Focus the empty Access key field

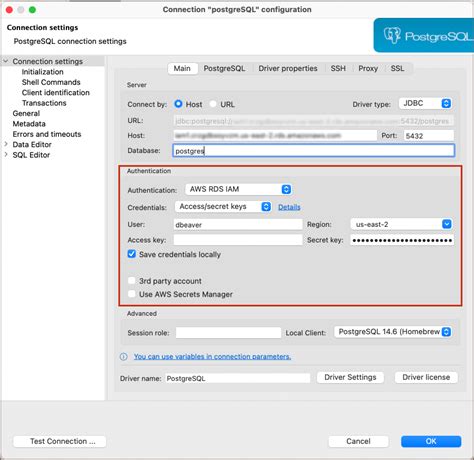point(238,240)
